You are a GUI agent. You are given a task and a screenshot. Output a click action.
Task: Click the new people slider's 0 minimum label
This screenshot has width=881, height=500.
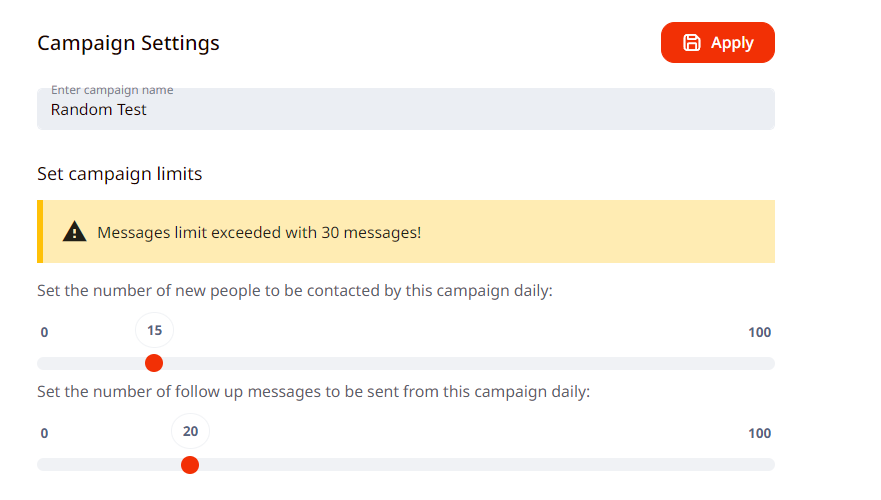click(x=44, y=332)
